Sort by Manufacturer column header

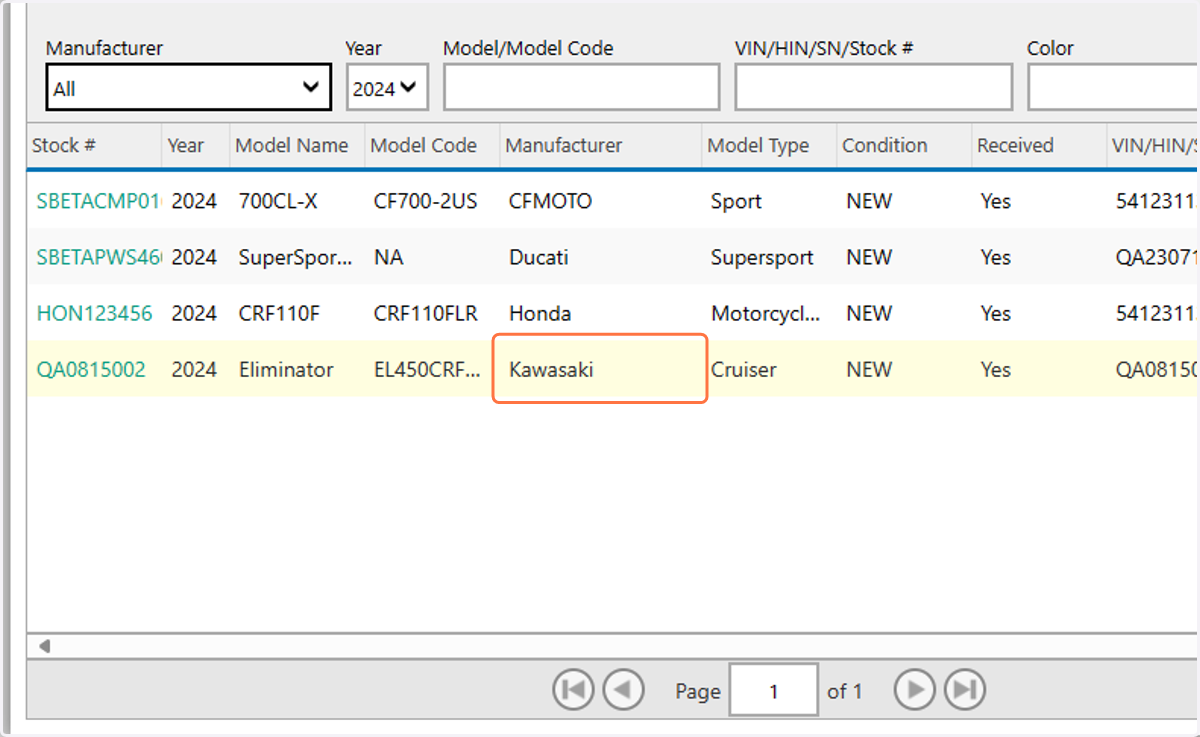click(601, 145)
